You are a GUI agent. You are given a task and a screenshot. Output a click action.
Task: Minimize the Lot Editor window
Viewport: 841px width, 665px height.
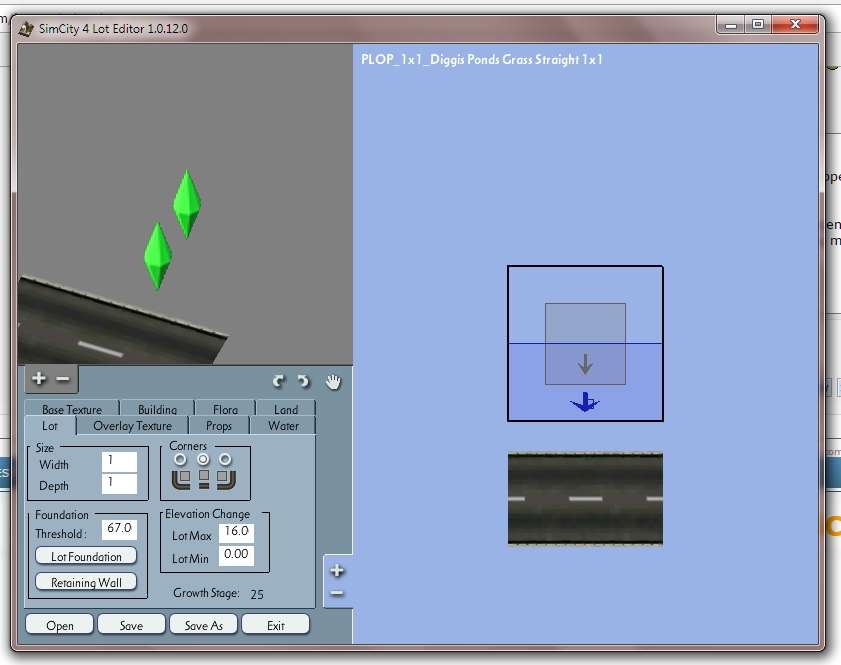(x=731, y=25)
